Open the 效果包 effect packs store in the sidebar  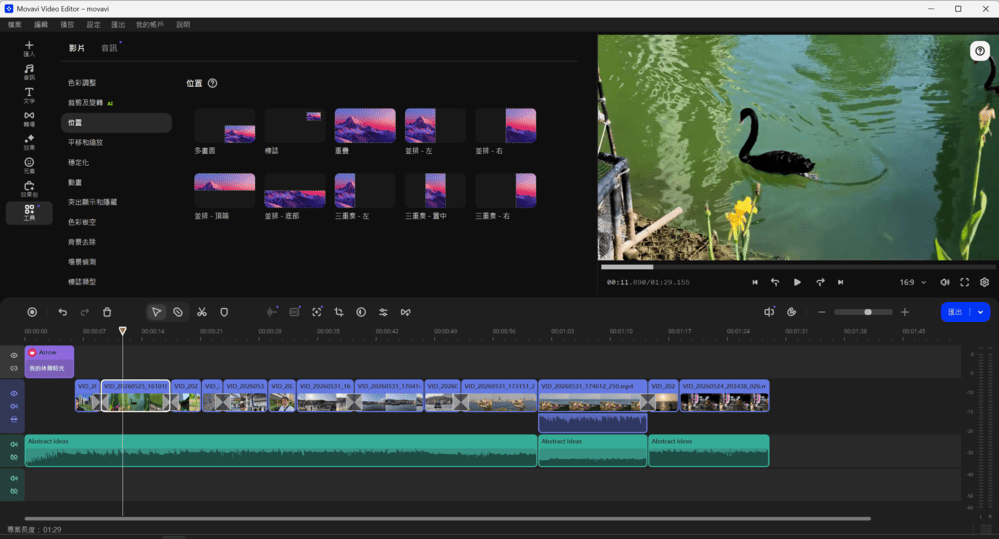(29, 189)
